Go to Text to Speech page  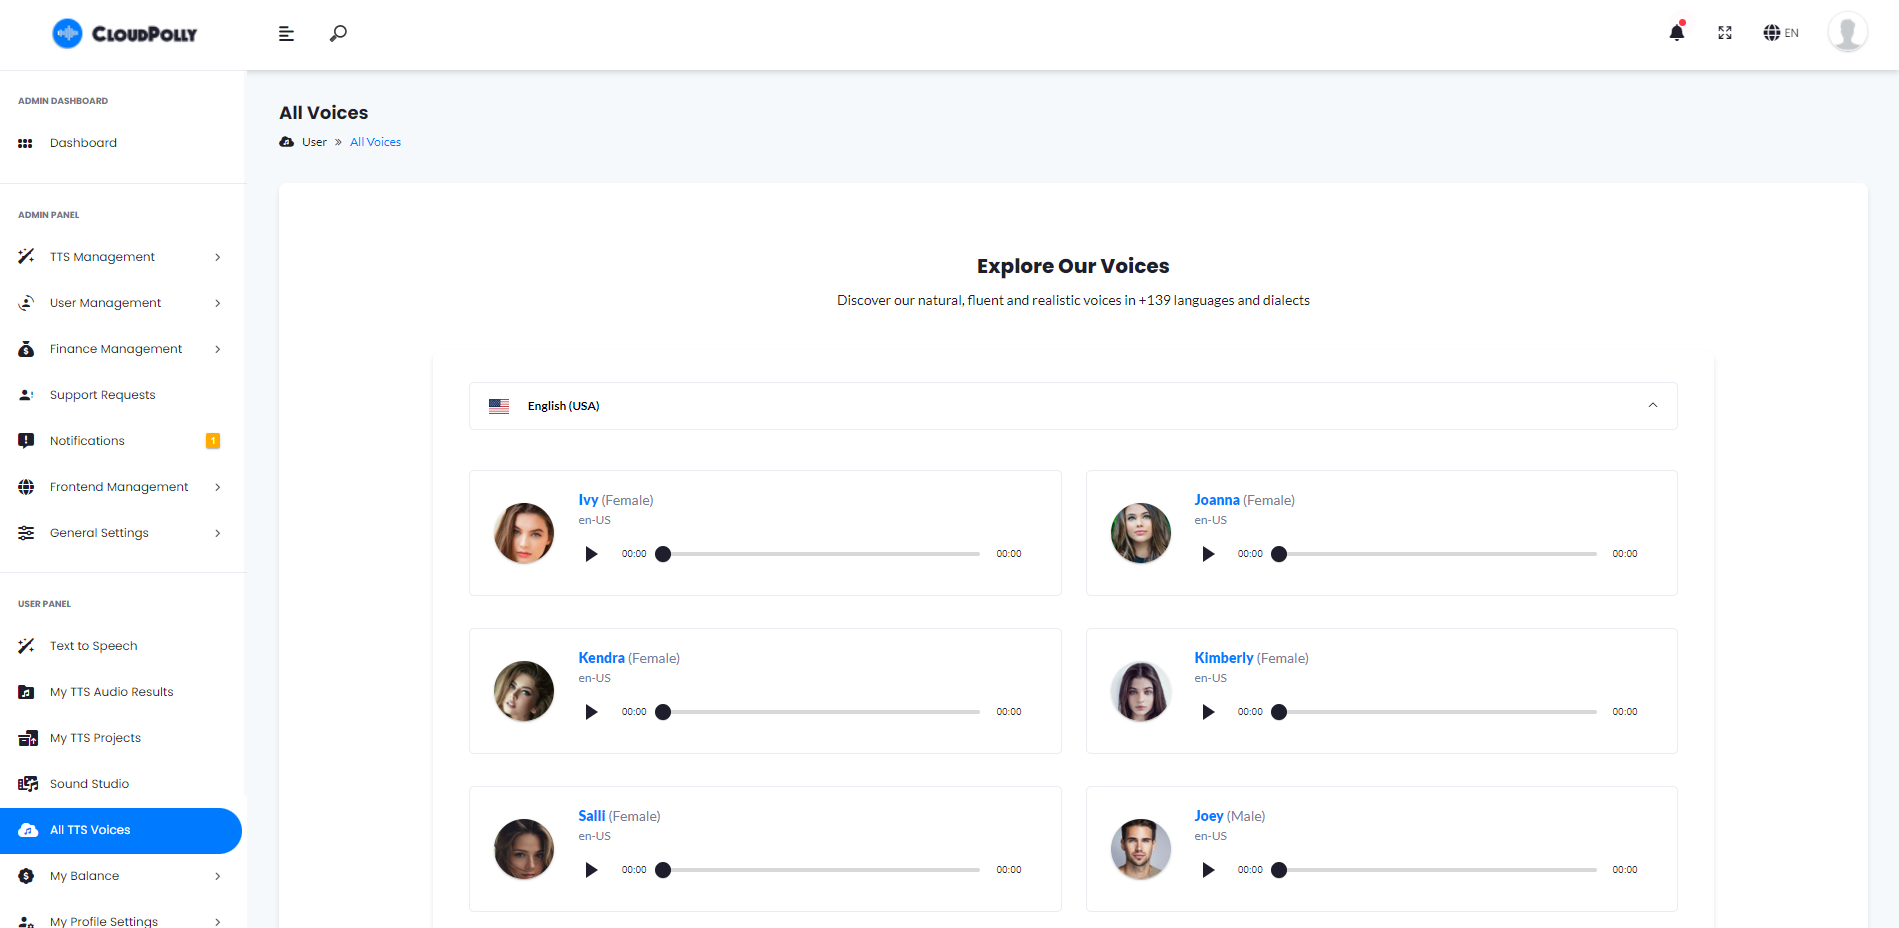[93, 646]
